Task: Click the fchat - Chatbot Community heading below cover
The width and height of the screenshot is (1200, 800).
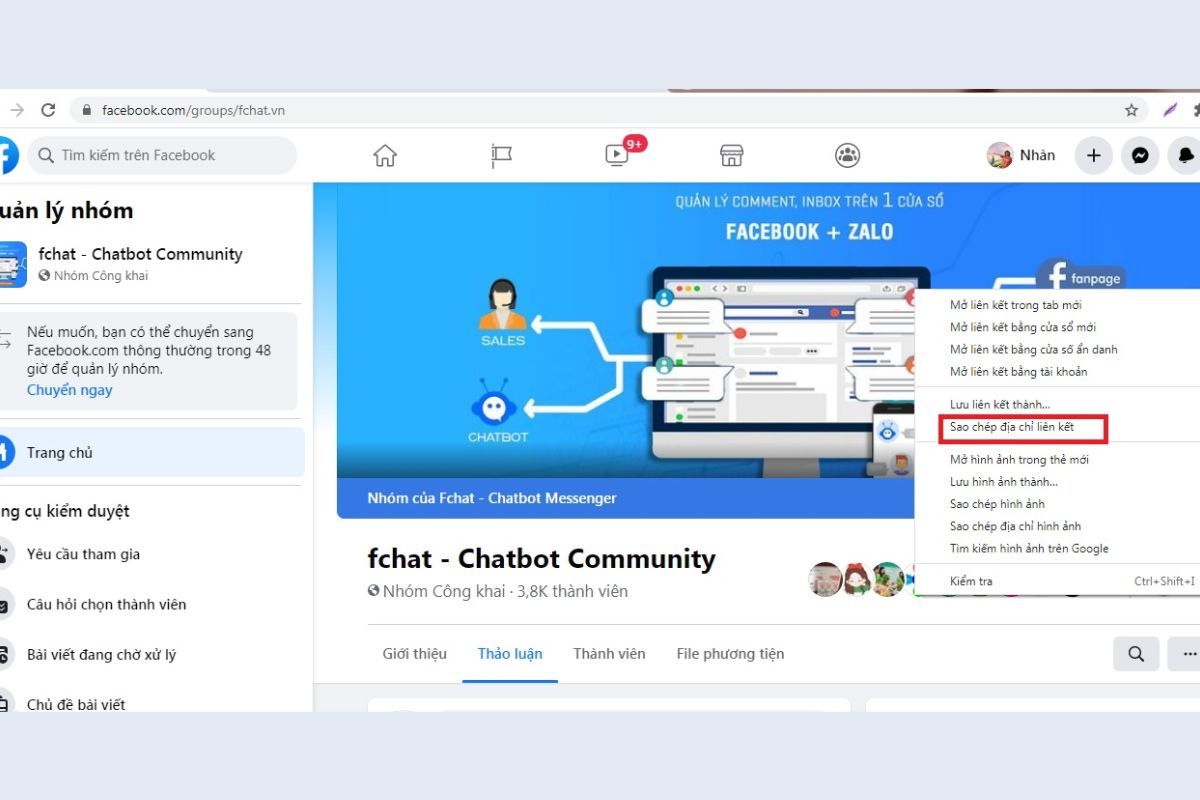Action: 542,559
